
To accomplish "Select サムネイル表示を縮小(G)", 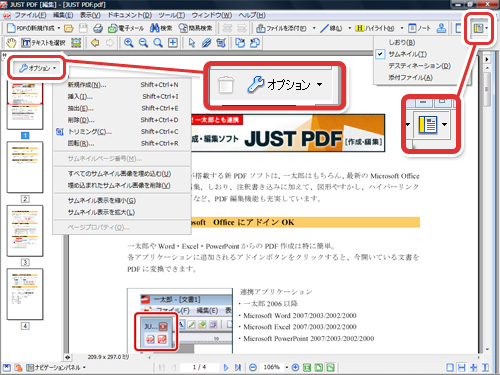I will coord(122,200).
